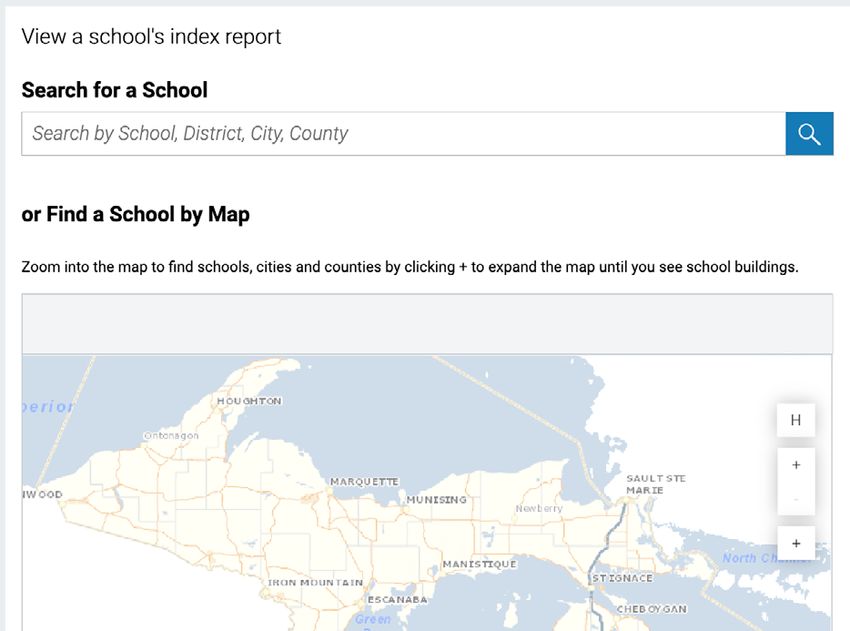The width and height of the screenshot is (850, 631).
Task: Click the Newberry label on map
Action: point(539,508)
